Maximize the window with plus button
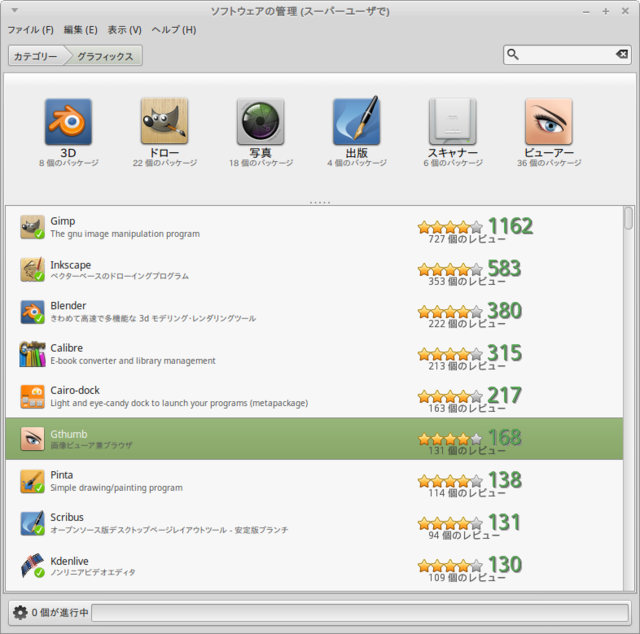Image resolution: width=640 pixels, height=634 pixels. pos(606,11)
